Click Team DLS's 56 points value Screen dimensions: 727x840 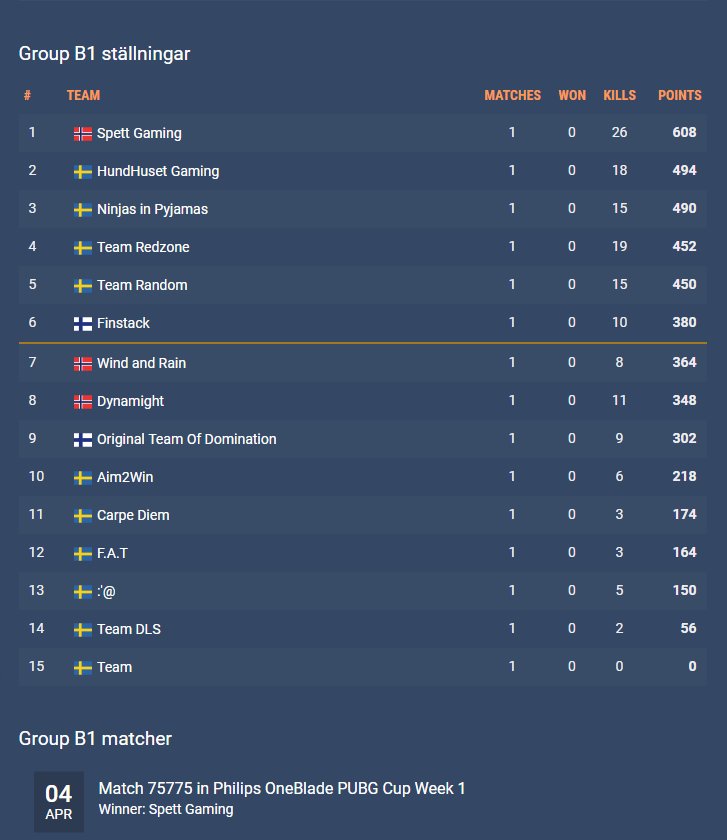click(688, 628)
